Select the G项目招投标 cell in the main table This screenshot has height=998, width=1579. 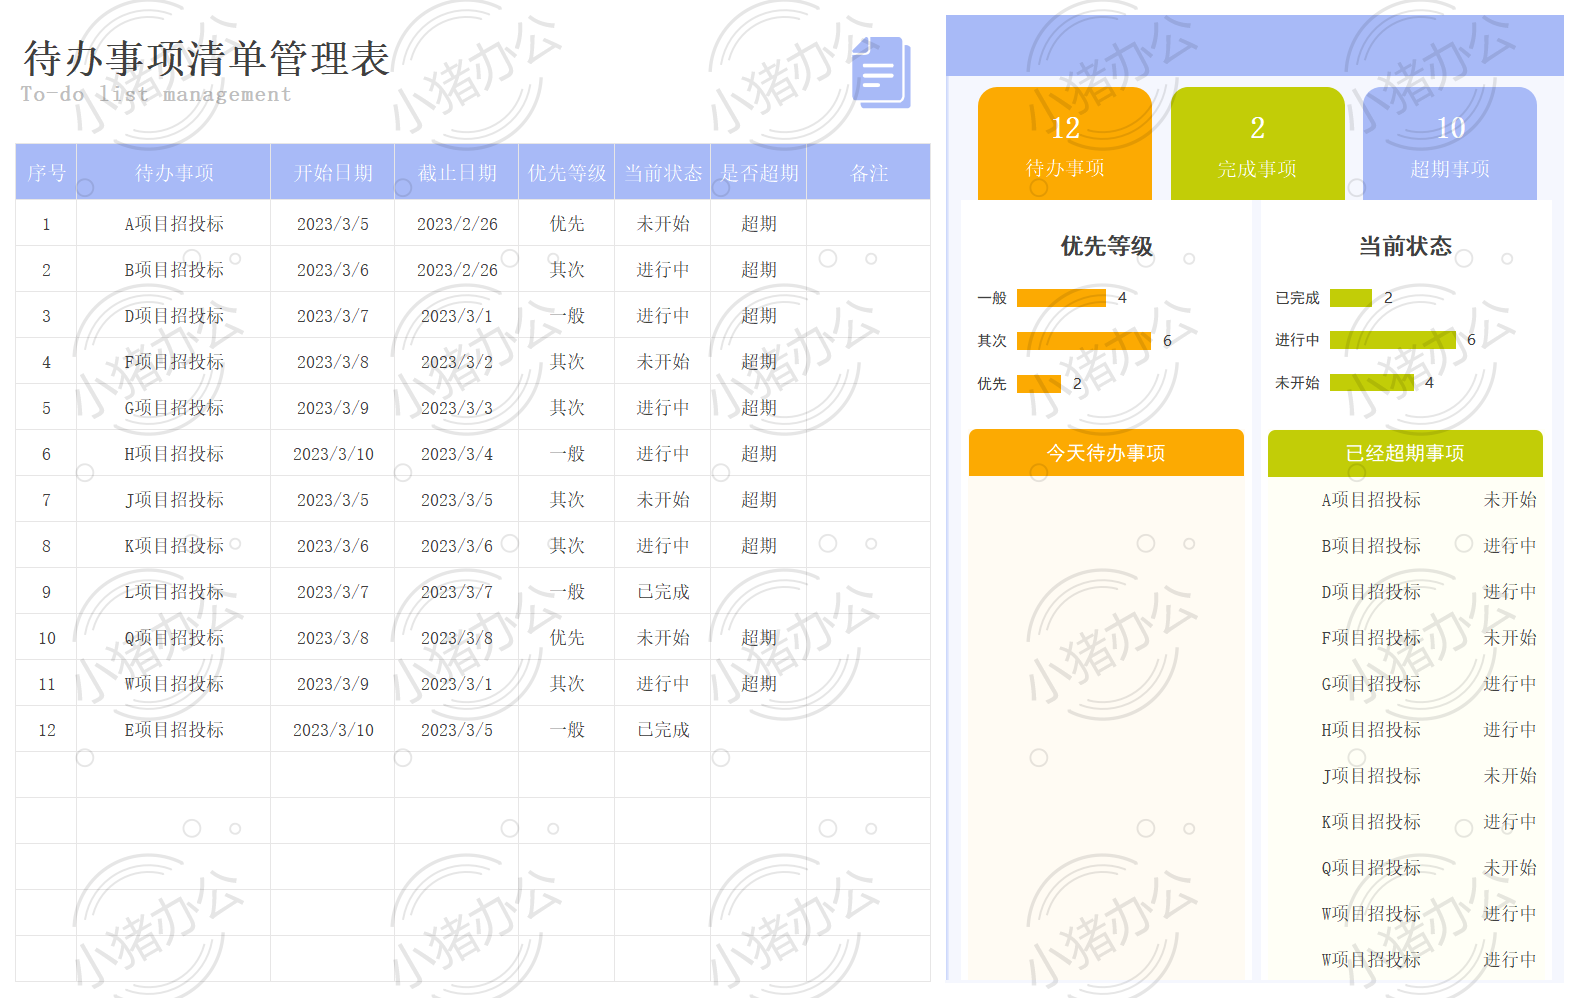[x=174, y=408]
